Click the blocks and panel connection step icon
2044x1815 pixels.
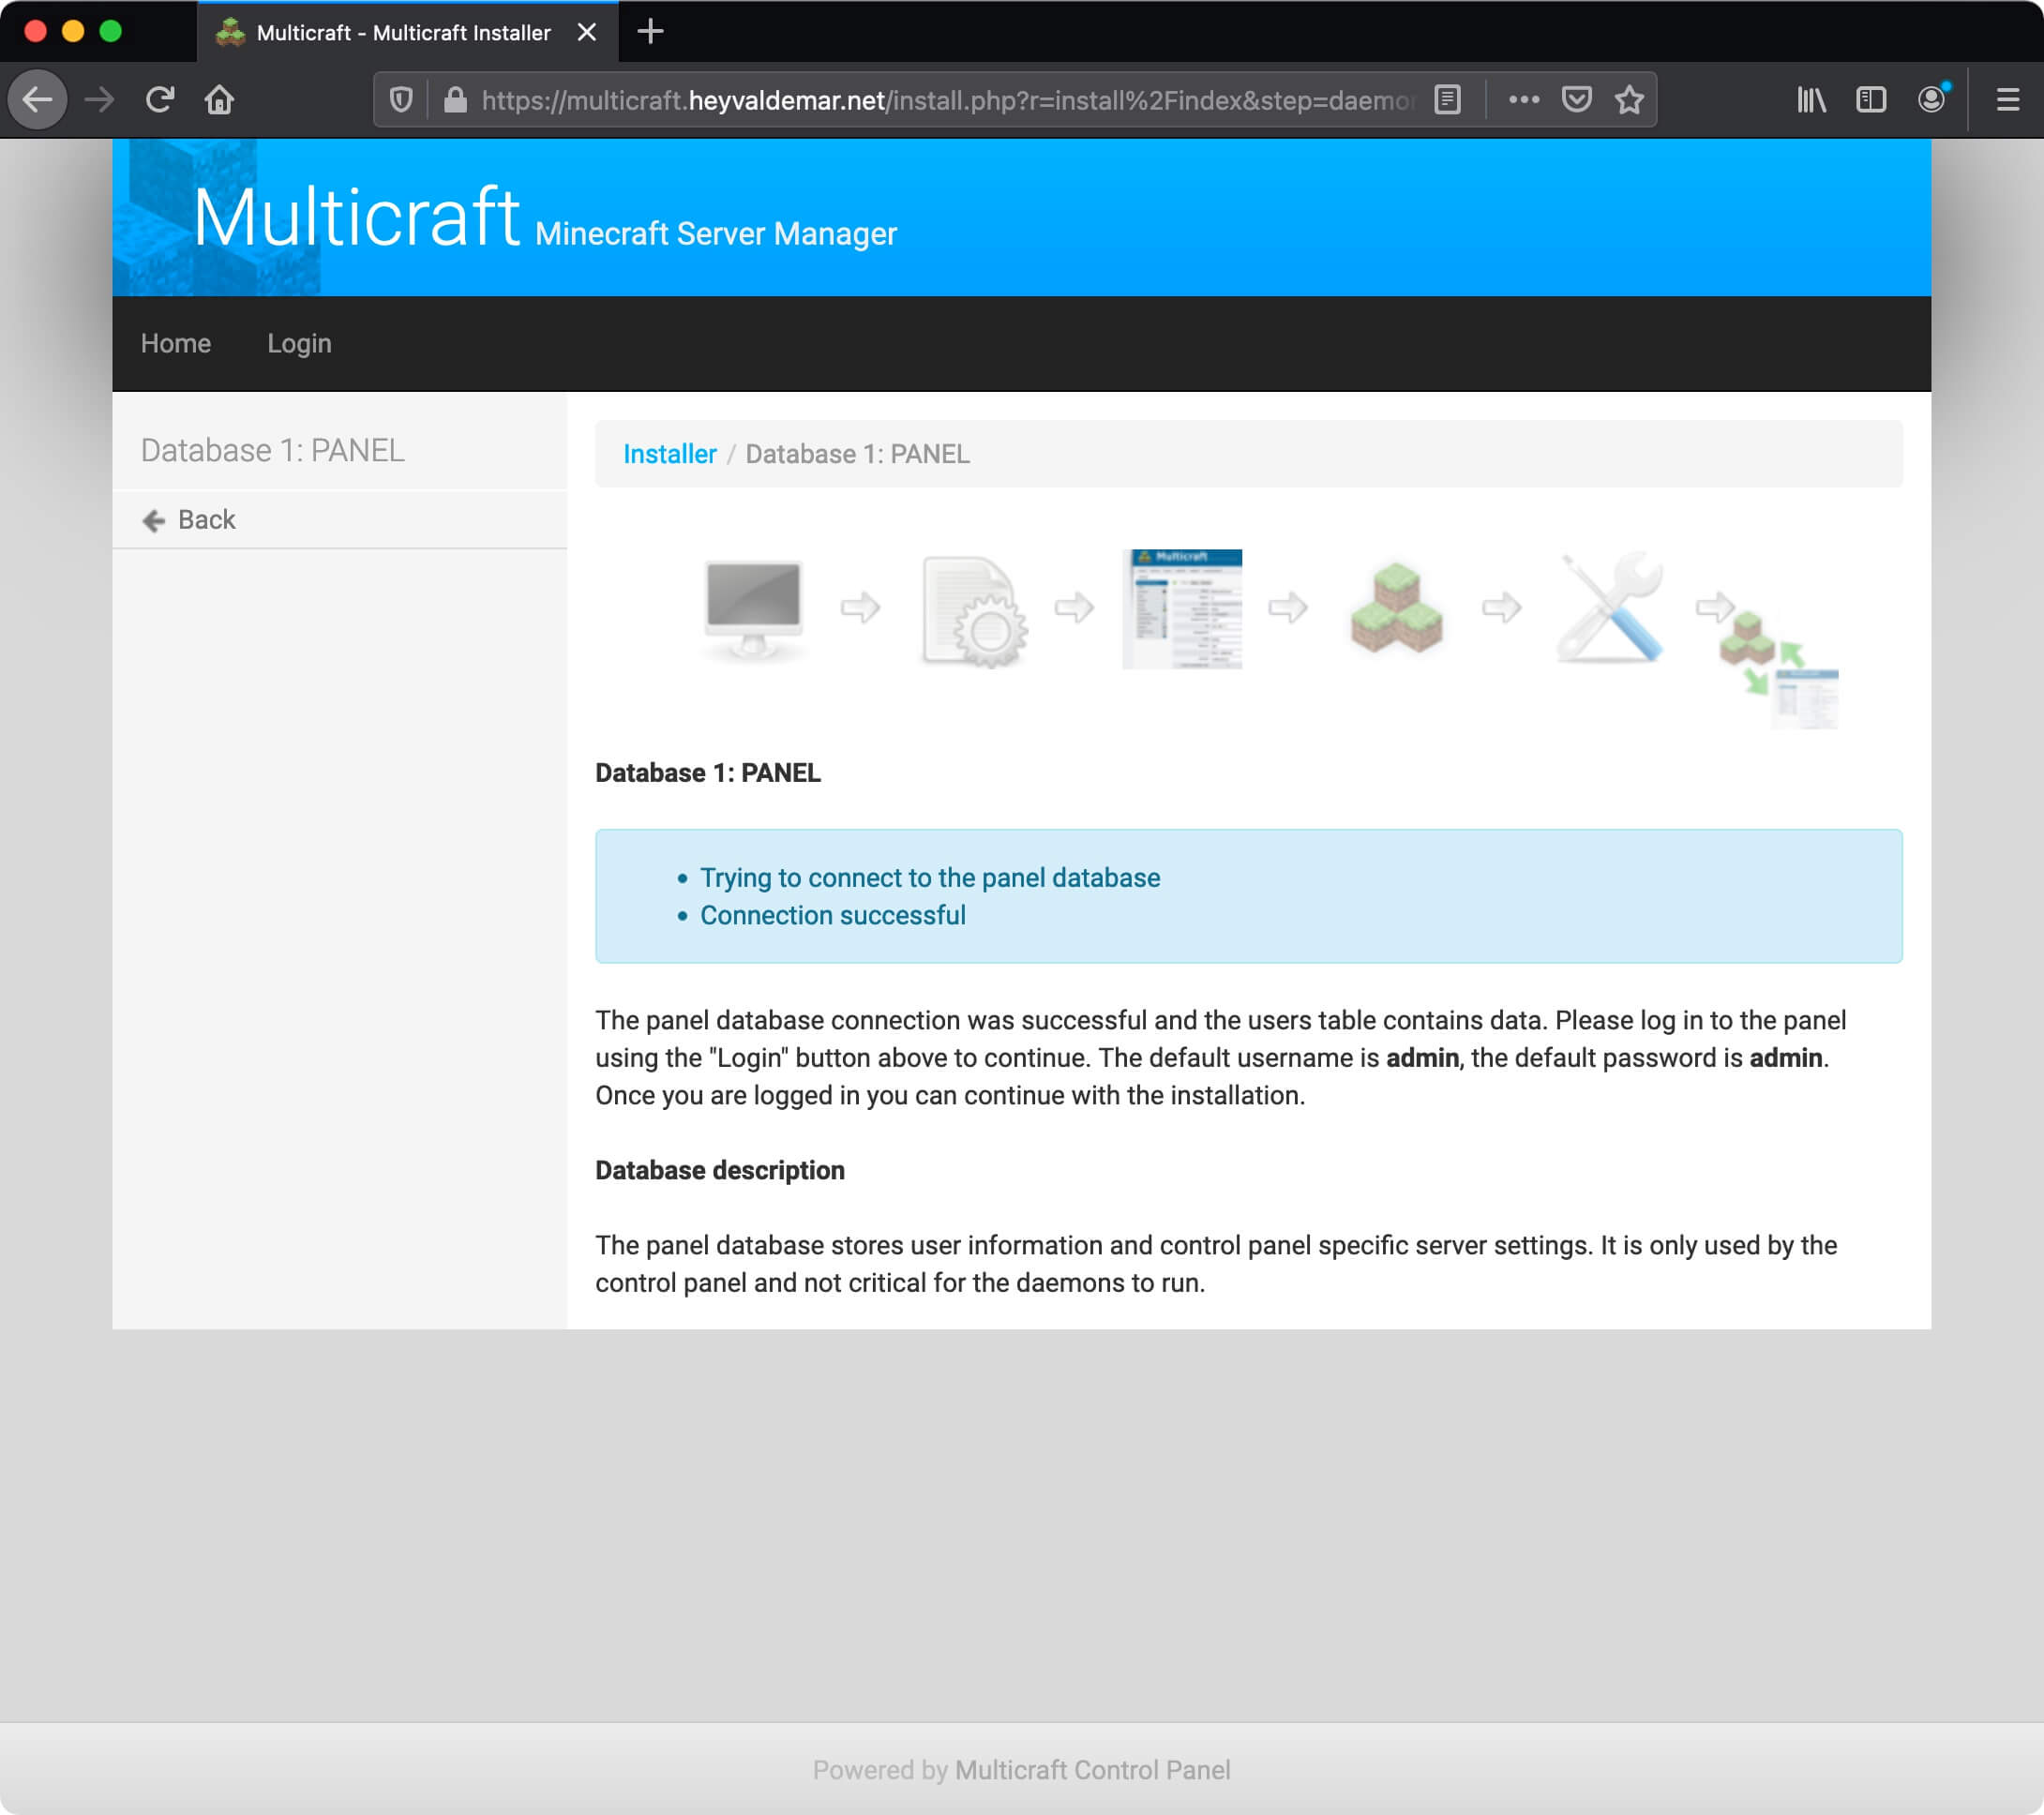pos(1779,670)
